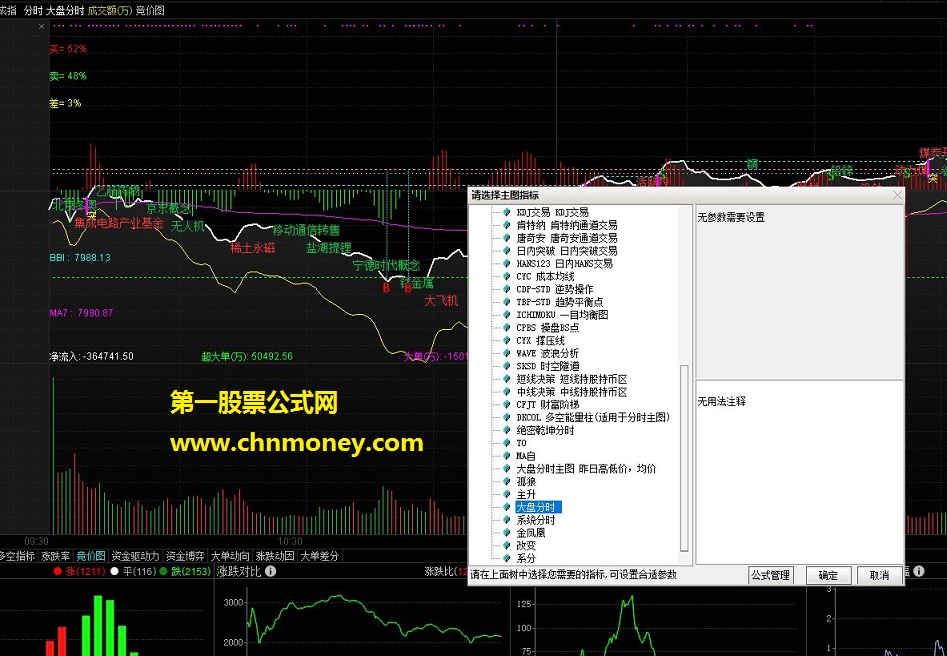Screen dimensions: 947x656
Task: Cancel dialog with 取消 button
Action: (879, 576)
